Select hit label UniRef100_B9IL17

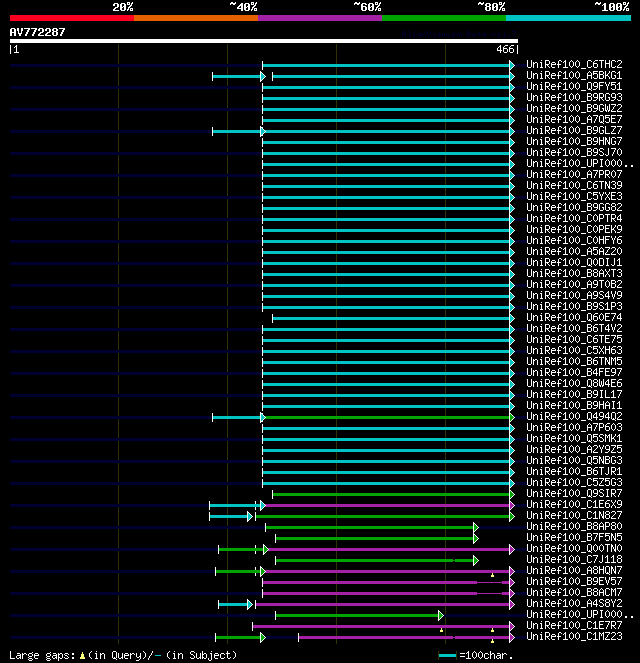click(x=574, y=394)
